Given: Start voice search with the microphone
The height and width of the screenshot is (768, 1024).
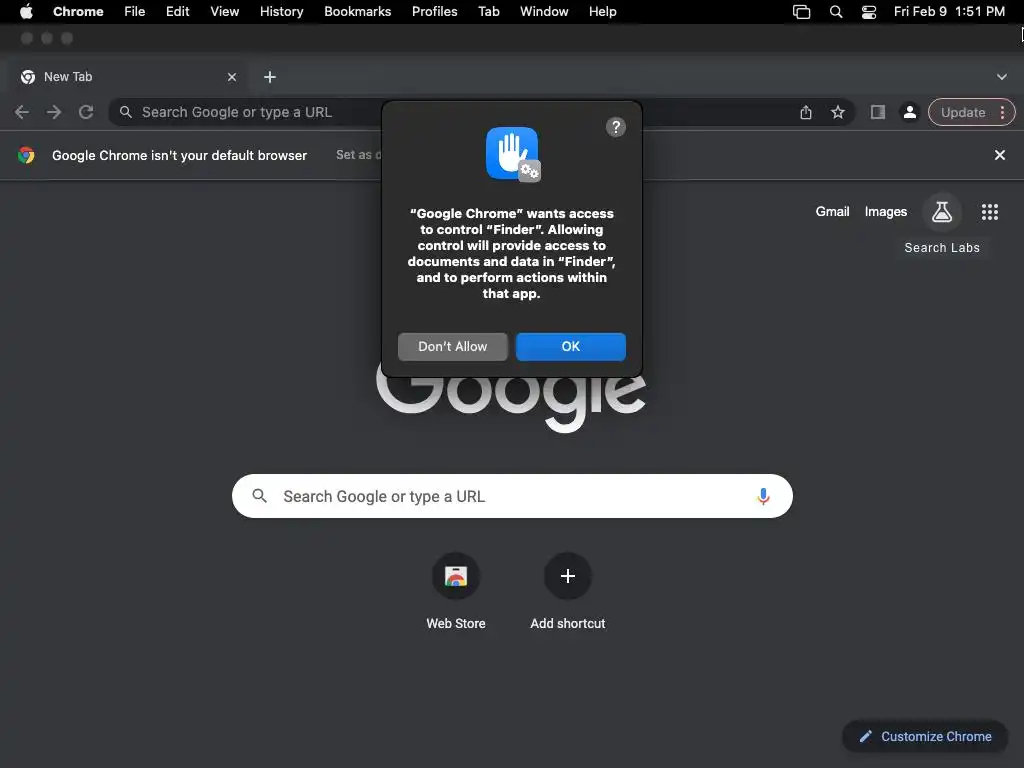Looking at the screenshot, I should tap(763, 496).
